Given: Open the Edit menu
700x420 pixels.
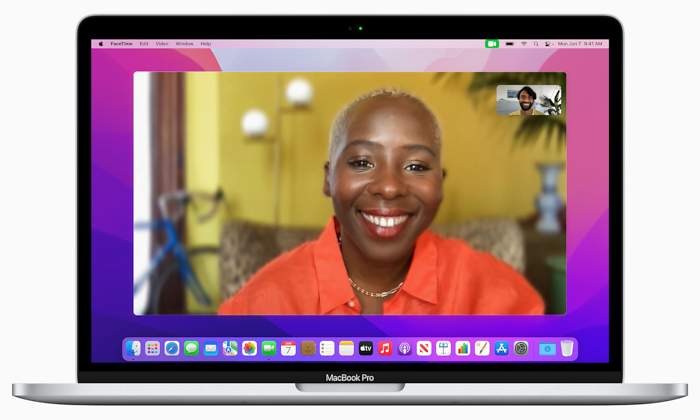Looking at the screenshot, I should click(x=144, y=44).
